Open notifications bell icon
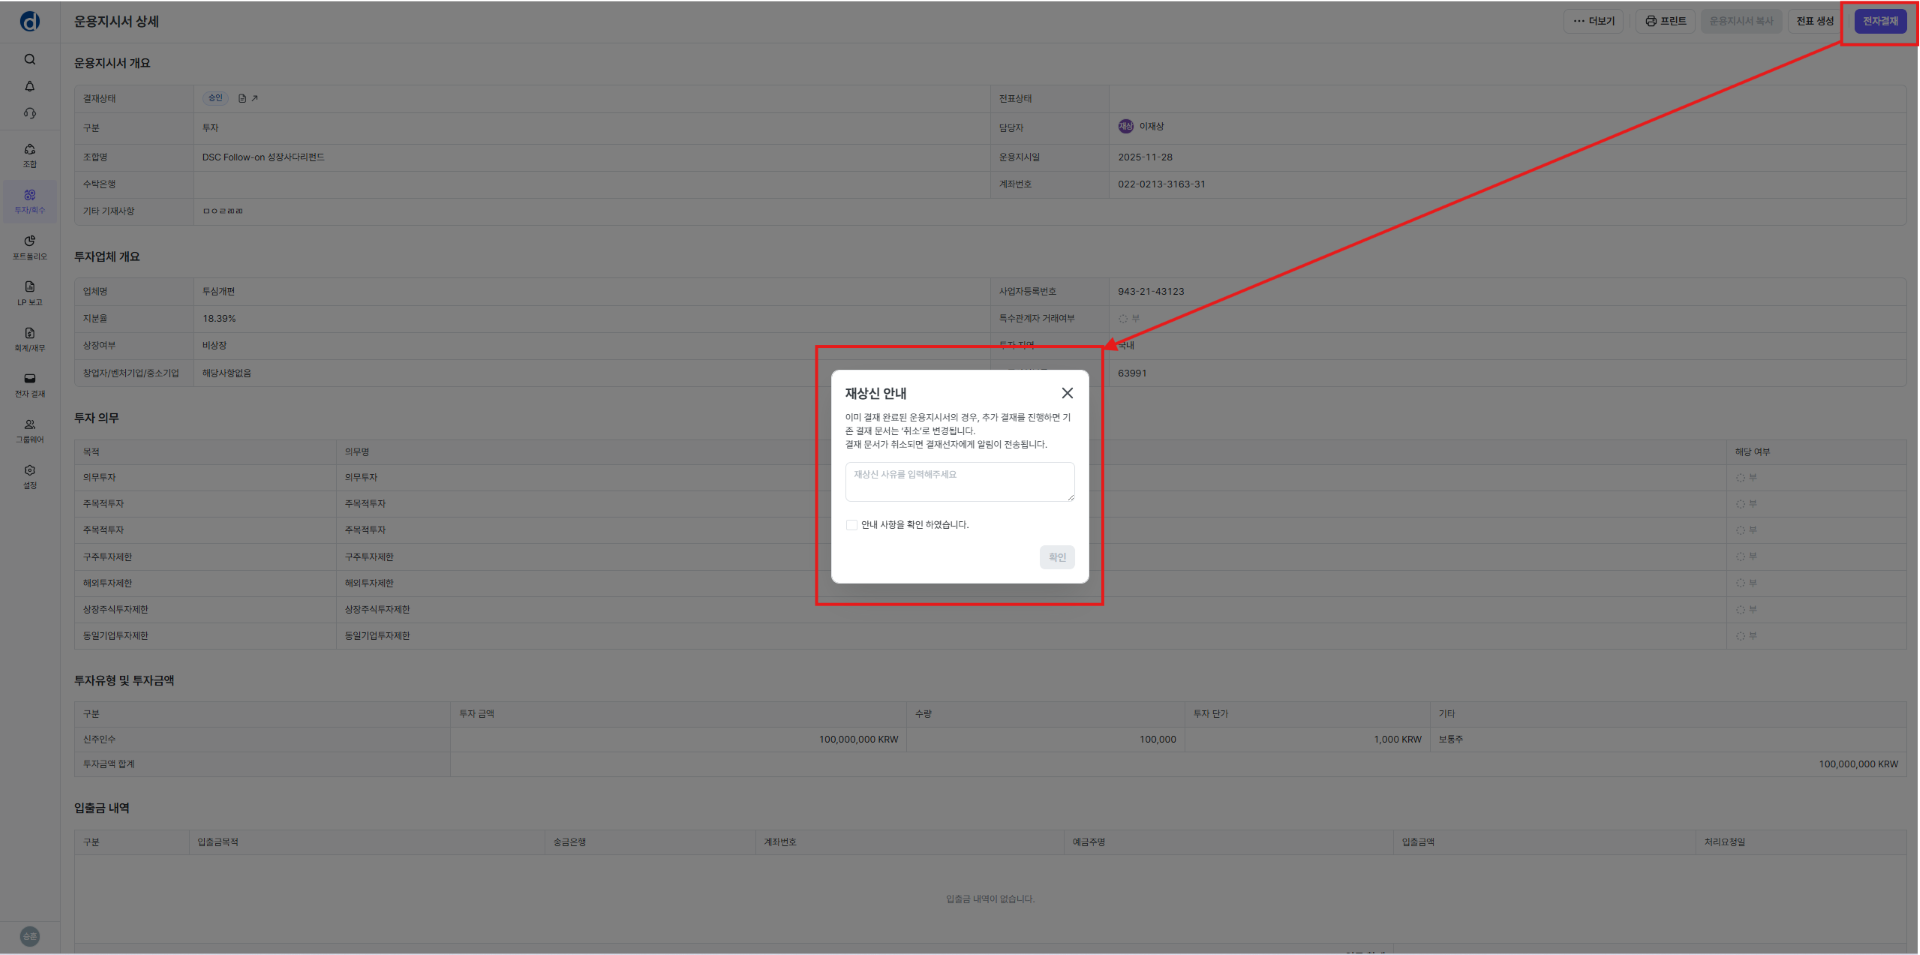Screen dimensions: 1920x955 pyautogui.click(x=30, y=86)
